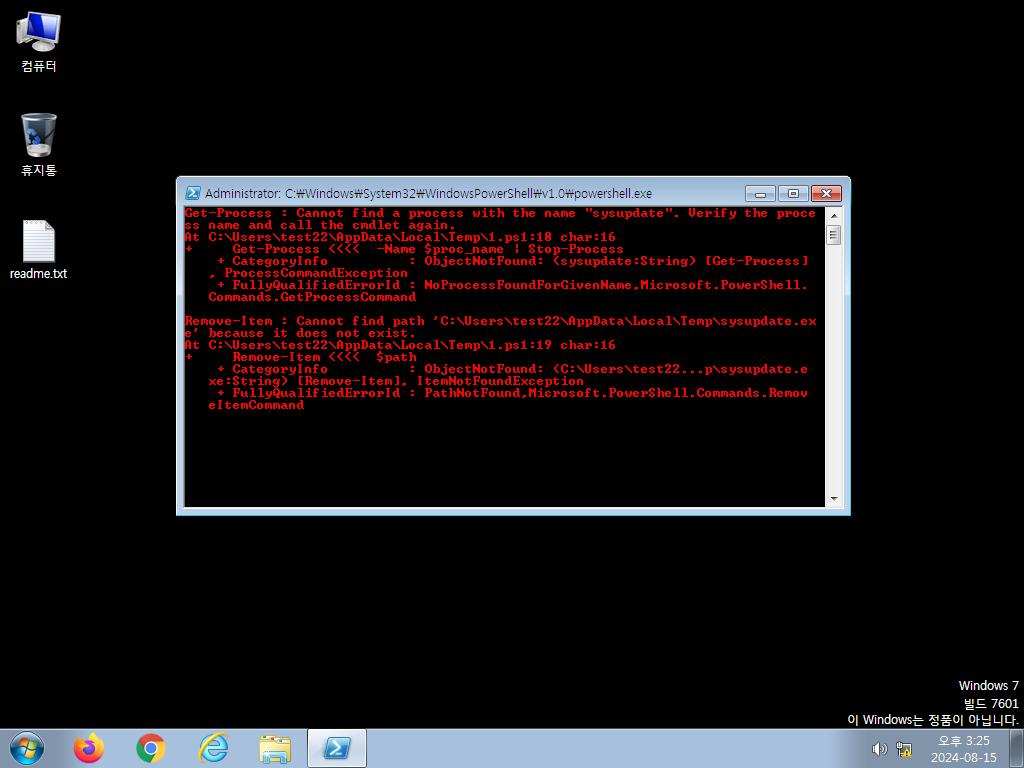Viewport: 1024px width, 768px height.
Task: Select the Recycle Bin desktop icon
Action: click(39, 144)
